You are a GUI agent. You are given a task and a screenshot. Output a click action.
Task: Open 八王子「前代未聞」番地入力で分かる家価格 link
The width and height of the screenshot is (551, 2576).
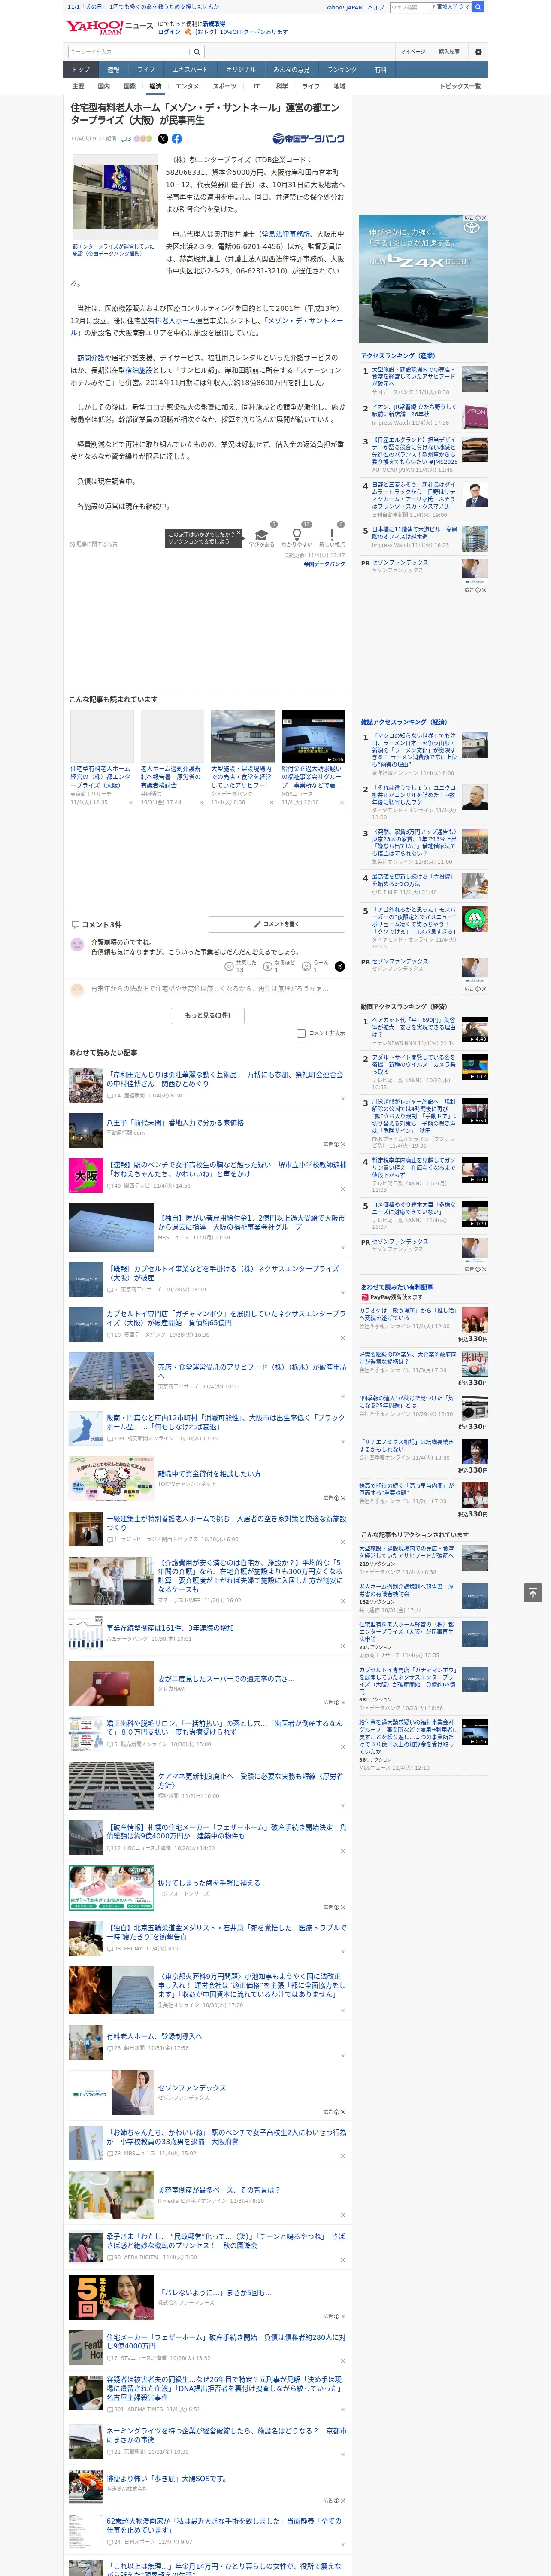(x=175, y=1123)
